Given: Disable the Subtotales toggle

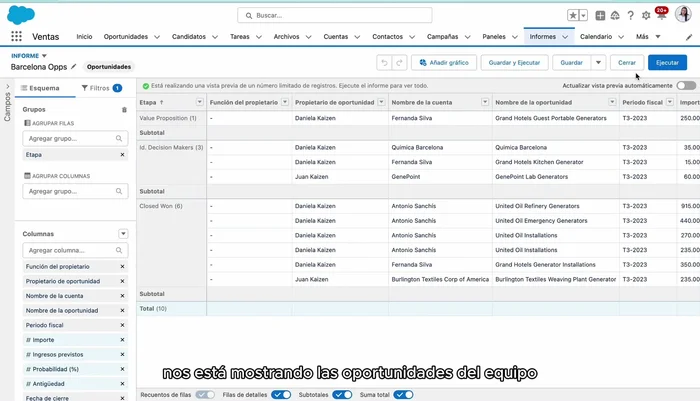Looking at the screenshot, I should tap(342, 394).
